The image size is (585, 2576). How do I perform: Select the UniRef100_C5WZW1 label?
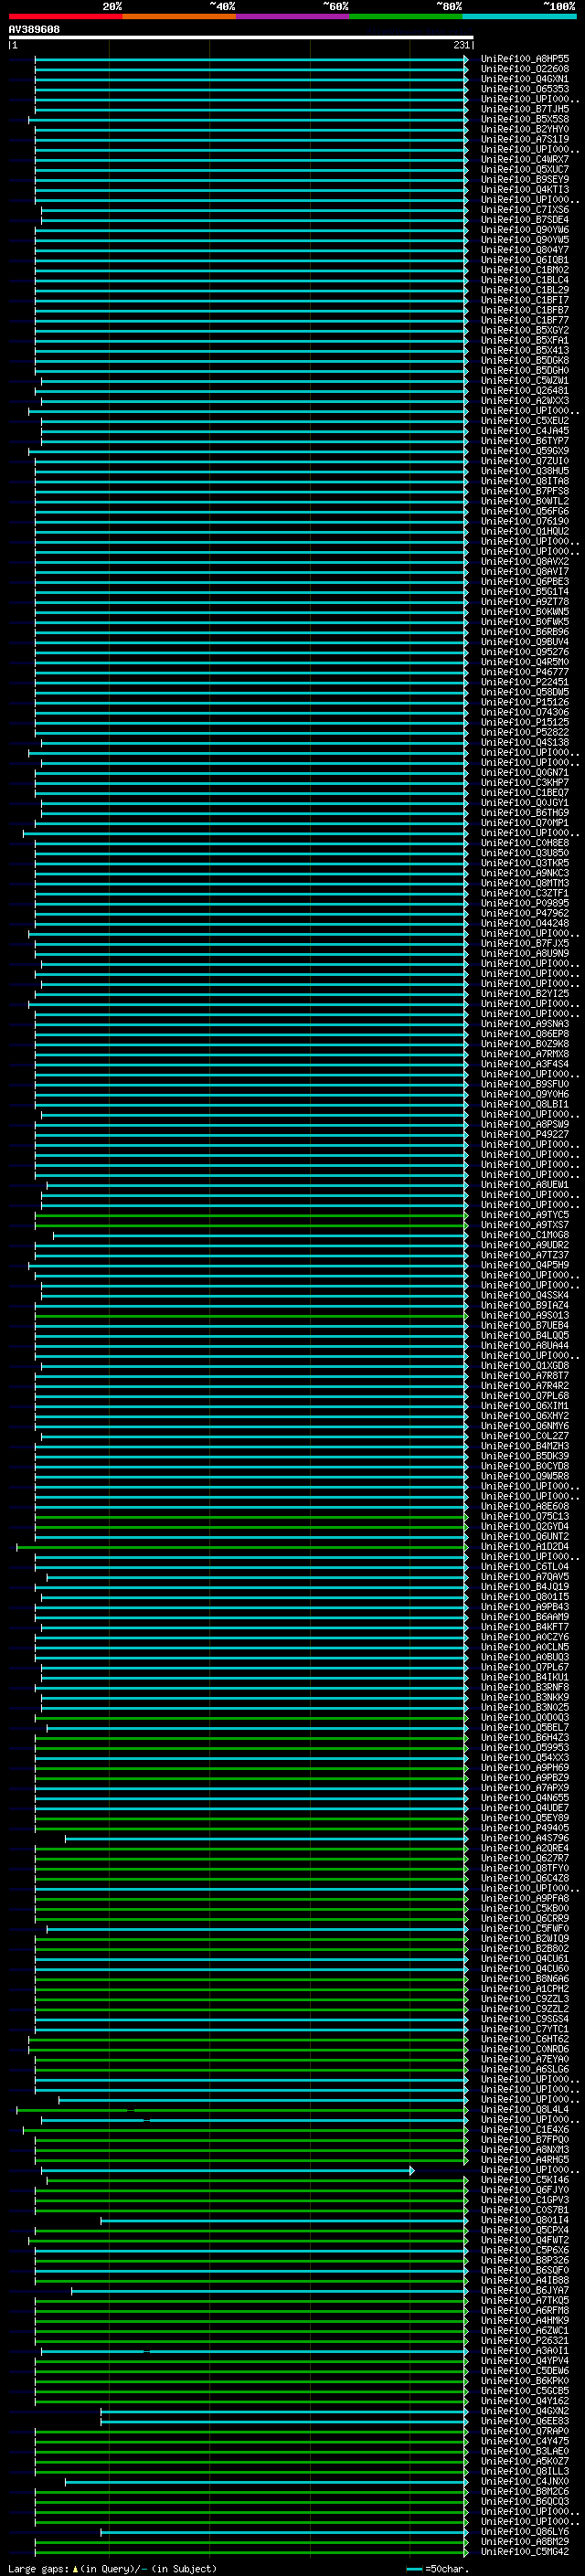(525, 380)
